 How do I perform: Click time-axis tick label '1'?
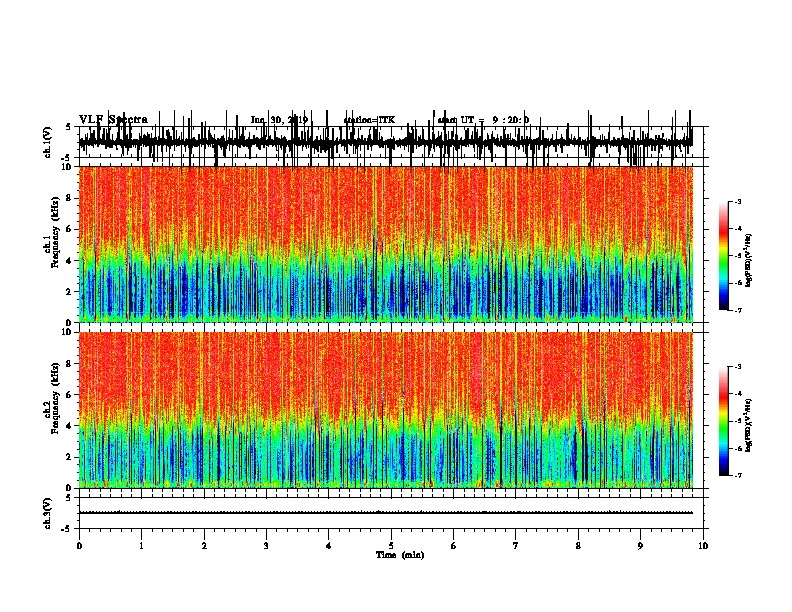coord(141,546)
